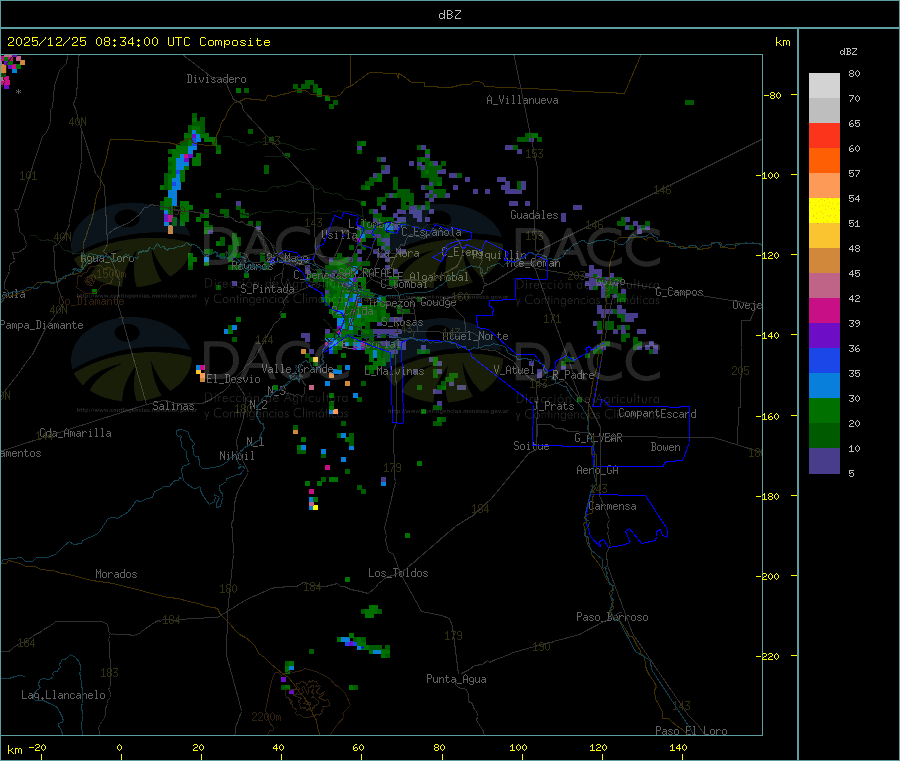Select the R_Padre map label
The image size is (900, 761).
(x=573, y=375)
